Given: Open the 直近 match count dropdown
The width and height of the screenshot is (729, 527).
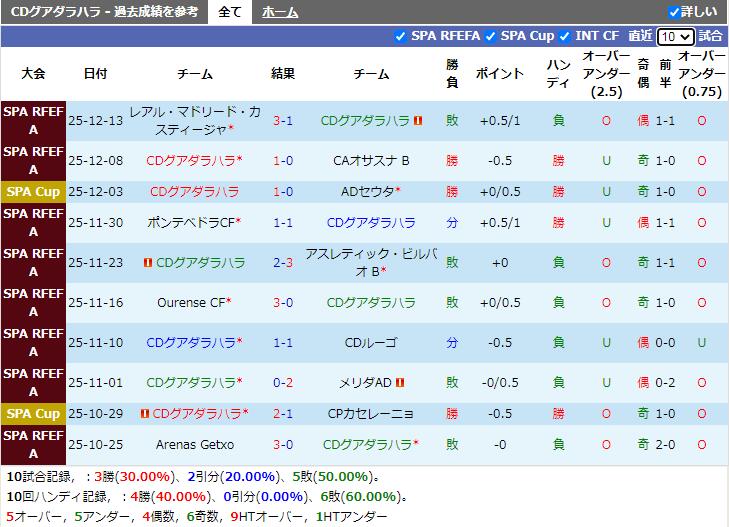Looking at the screenshot, I should pyautogui.click(x=675, y=36).
